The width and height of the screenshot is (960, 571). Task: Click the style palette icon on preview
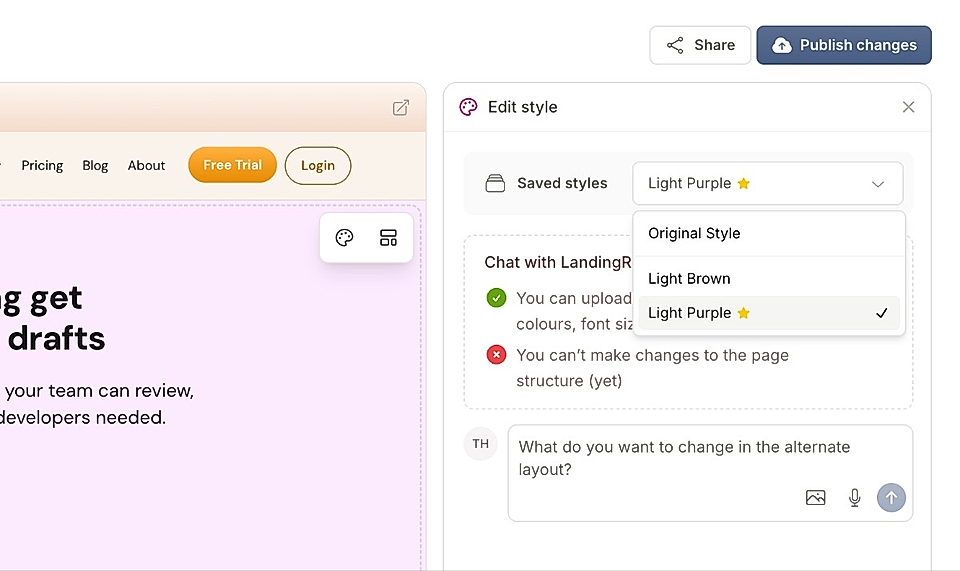(x=344, y=237)
